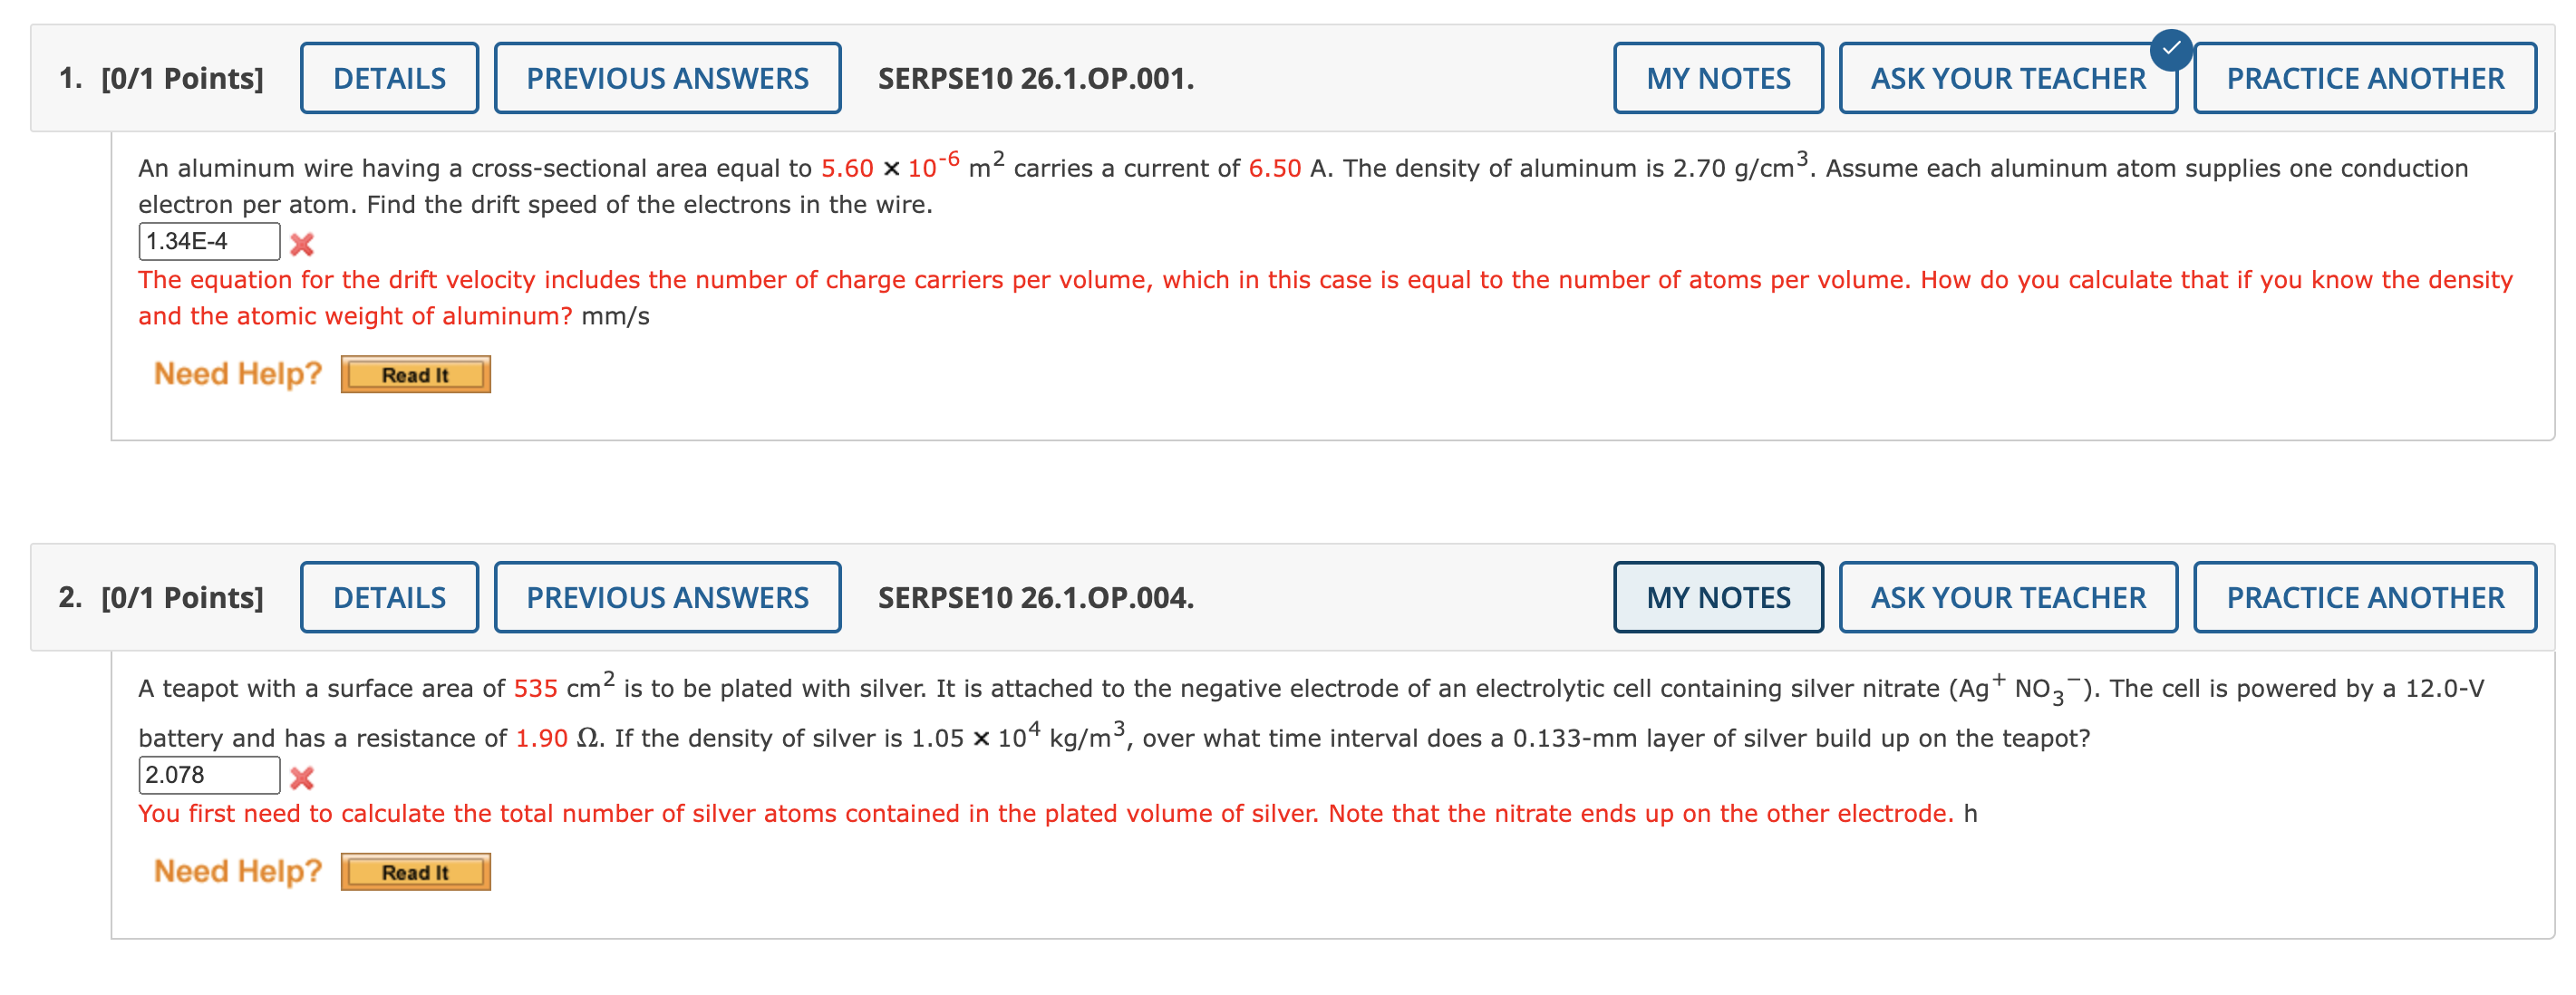
Task: Click the orange Read It icon for question 1
Action: coord(415,374)
